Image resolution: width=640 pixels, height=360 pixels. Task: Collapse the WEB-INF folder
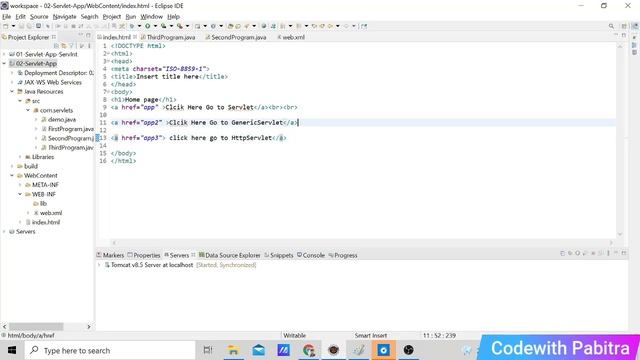click(x=20, y=195)
